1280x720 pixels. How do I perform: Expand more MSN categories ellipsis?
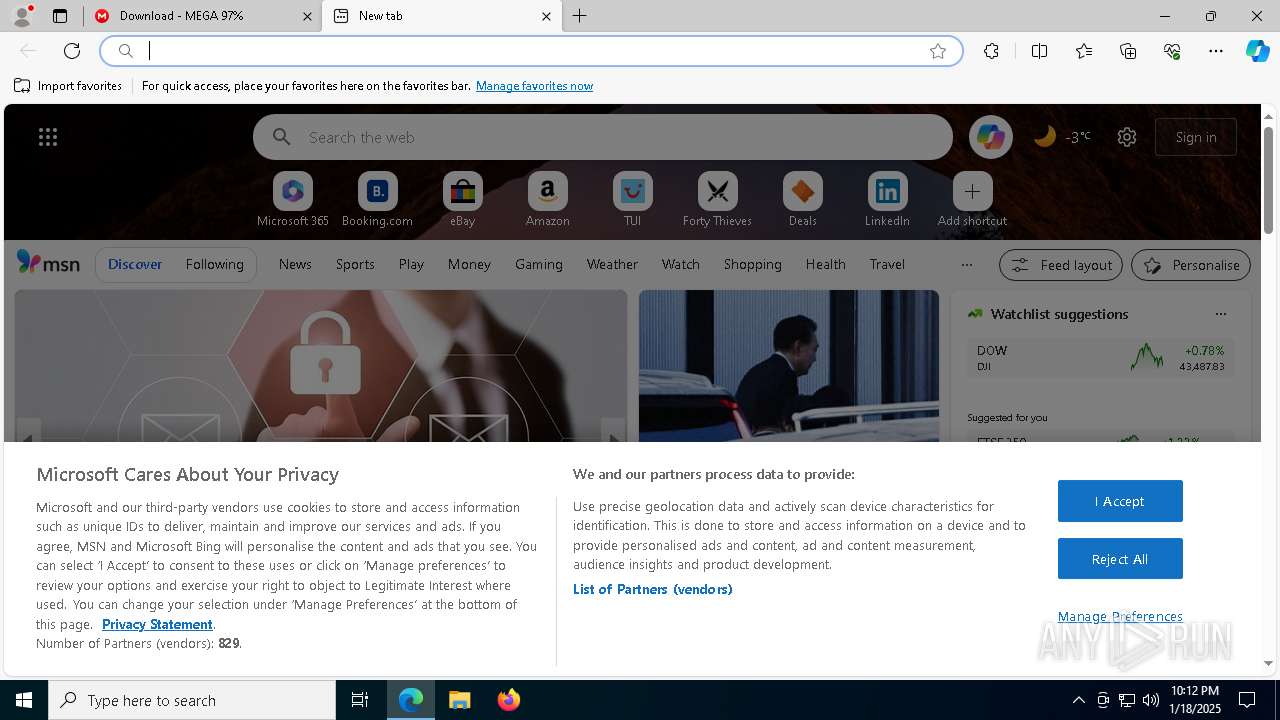[966, 265]
